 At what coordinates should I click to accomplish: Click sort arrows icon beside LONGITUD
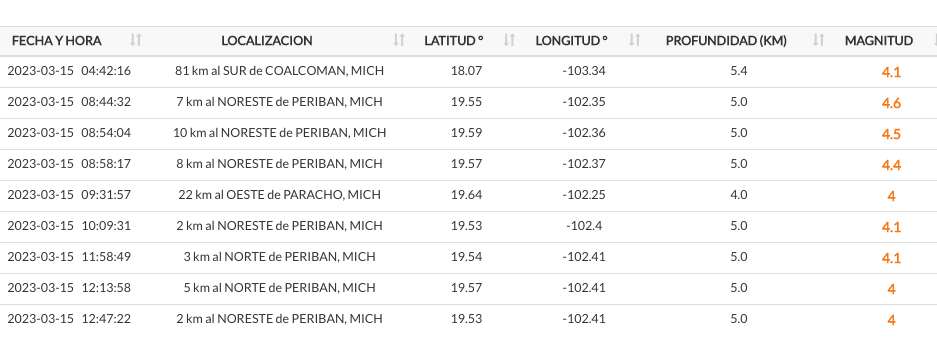[x=635, y=40]
